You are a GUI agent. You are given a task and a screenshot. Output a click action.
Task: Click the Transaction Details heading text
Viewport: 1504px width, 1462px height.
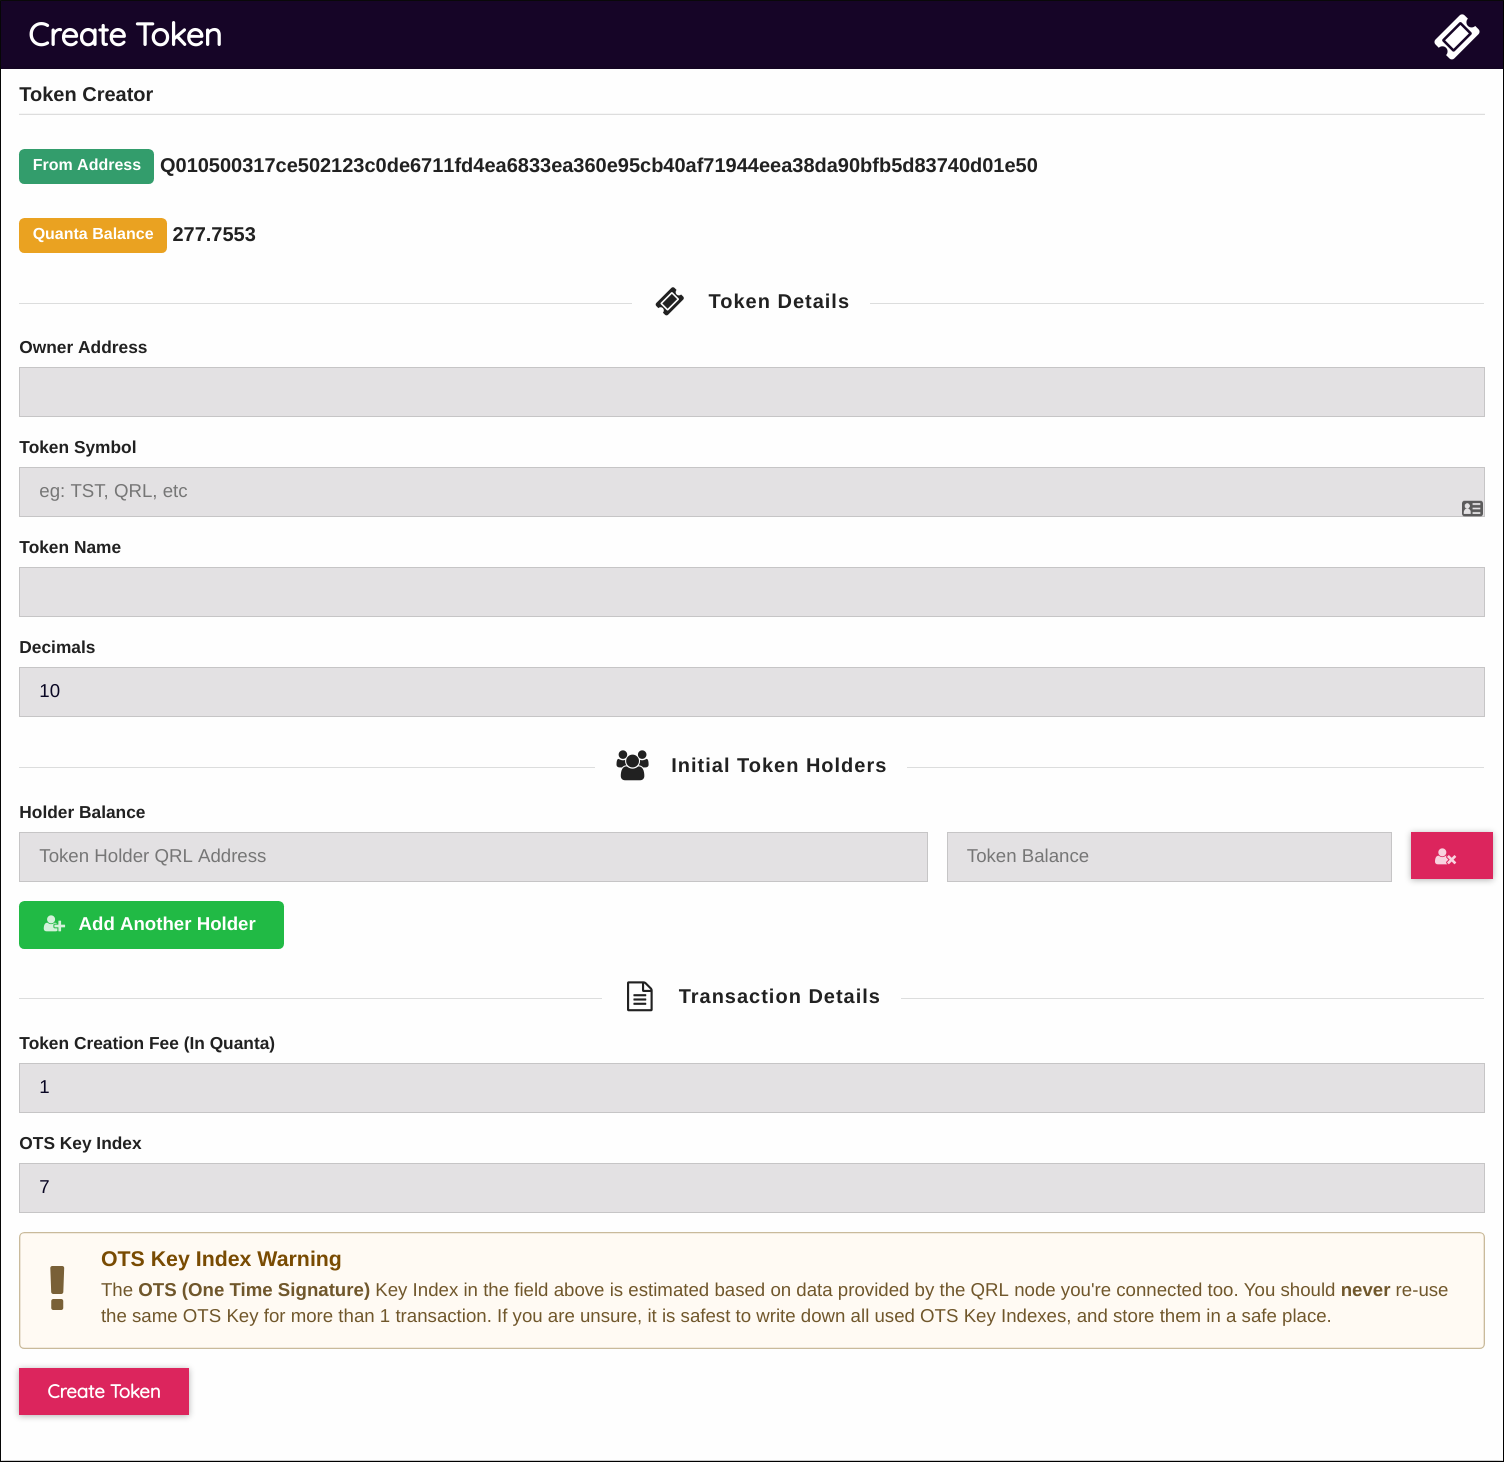tap(779, 996)
